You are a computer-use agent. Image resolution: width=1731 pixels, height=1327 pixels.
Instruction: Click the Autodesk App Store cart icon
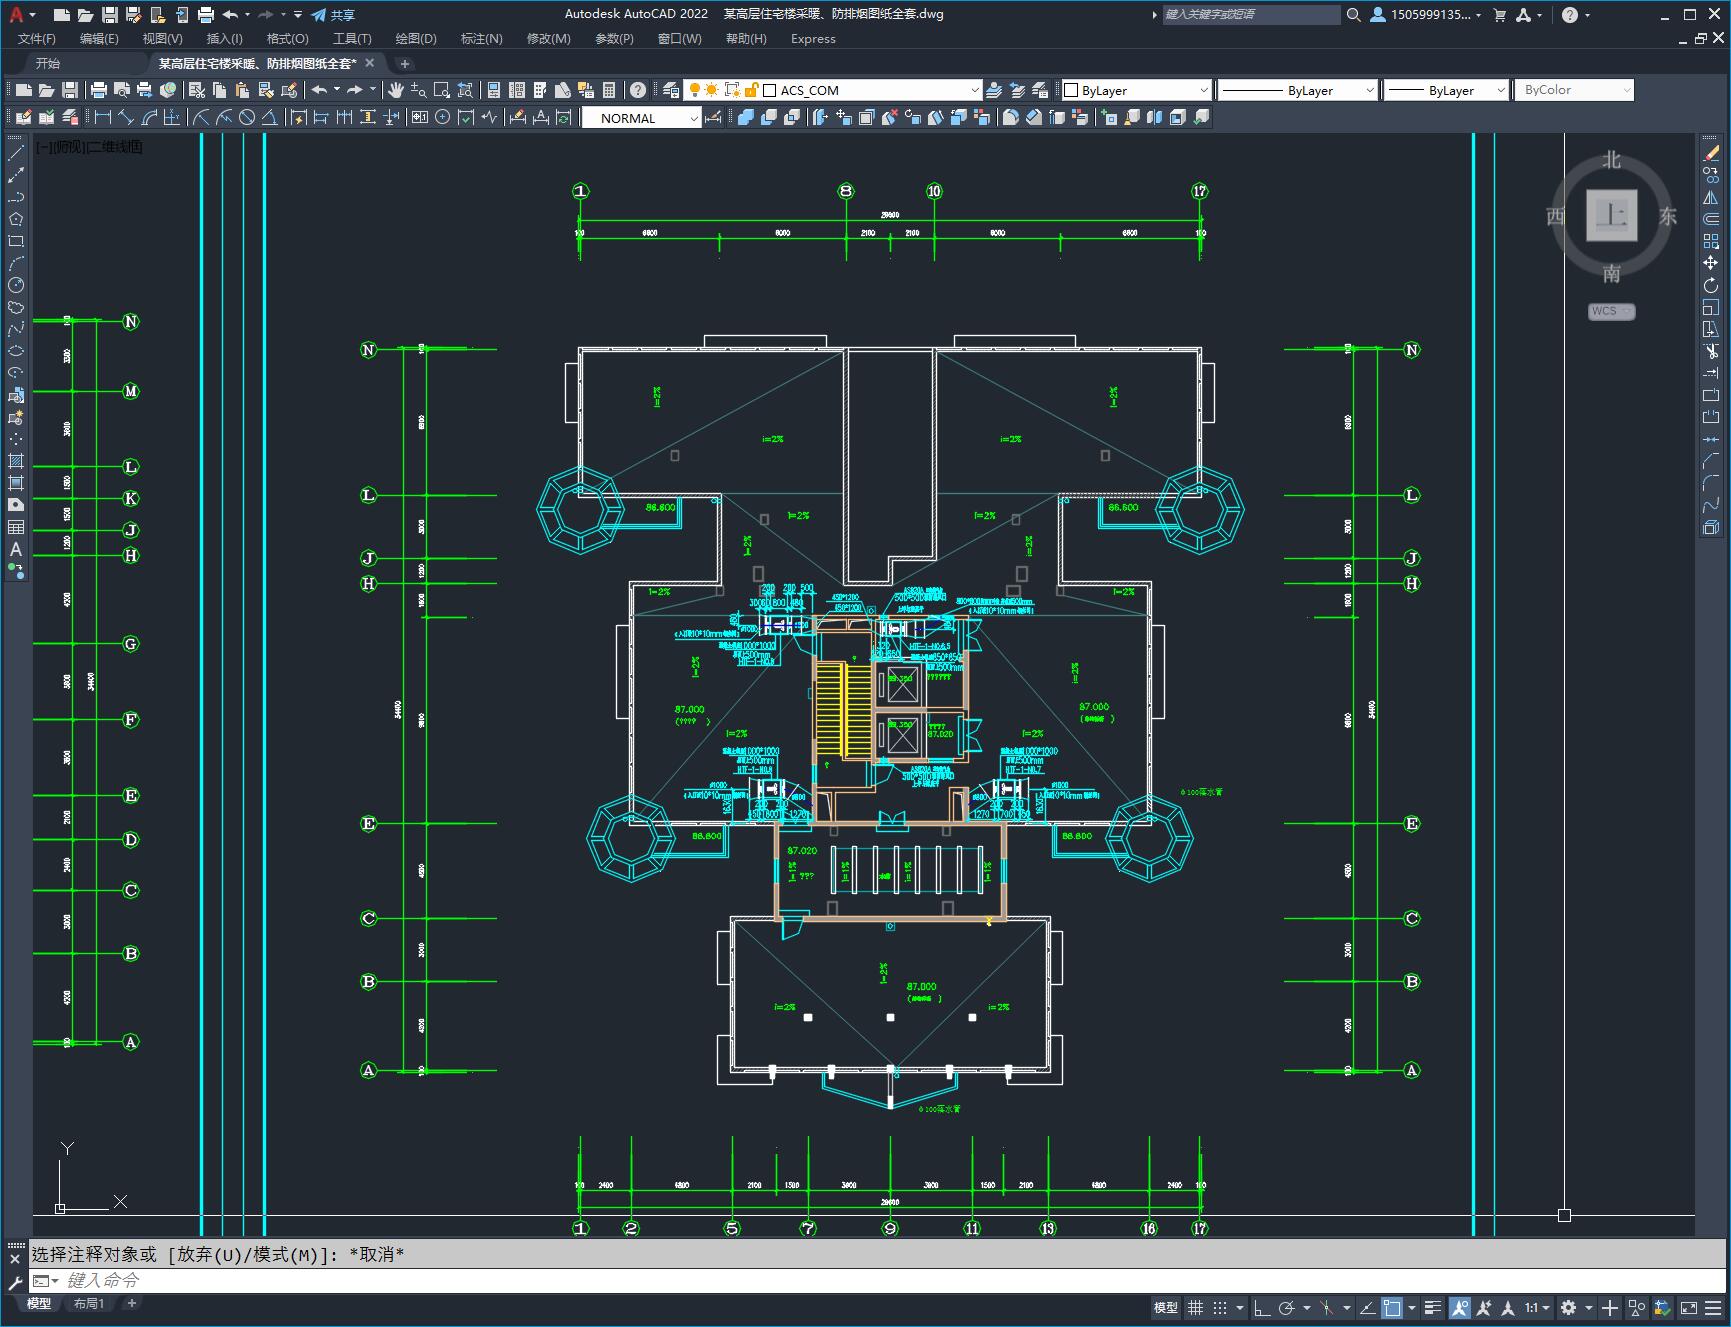click(x=1499, y=14)
